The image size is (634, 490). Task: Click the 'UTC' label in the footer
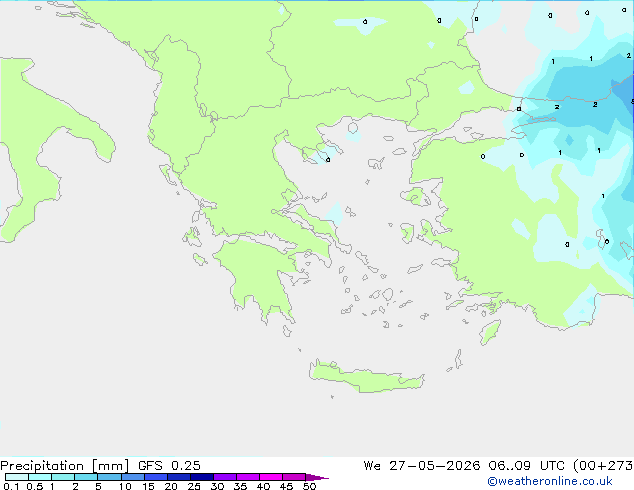(x=553, y=466)
